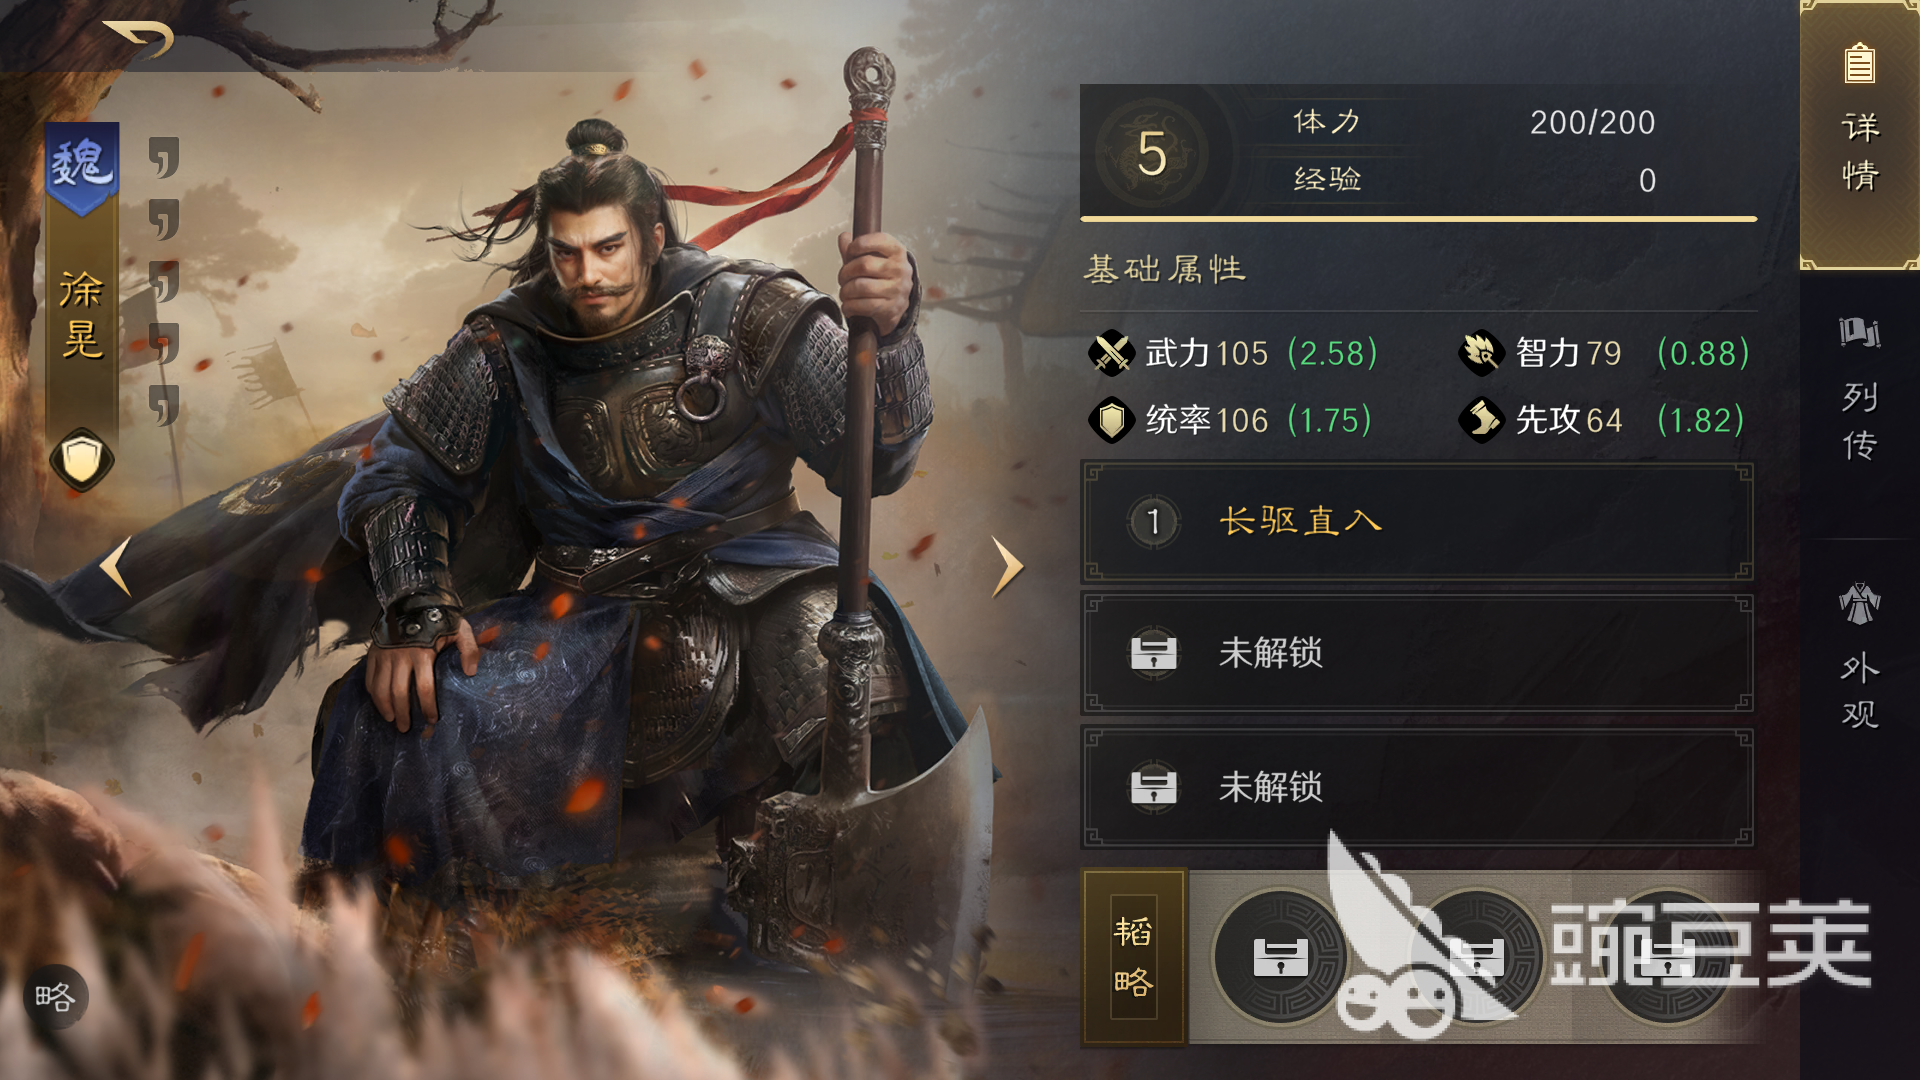
Task: Click the level 5 emblem
Action: tap(1152, 154)
